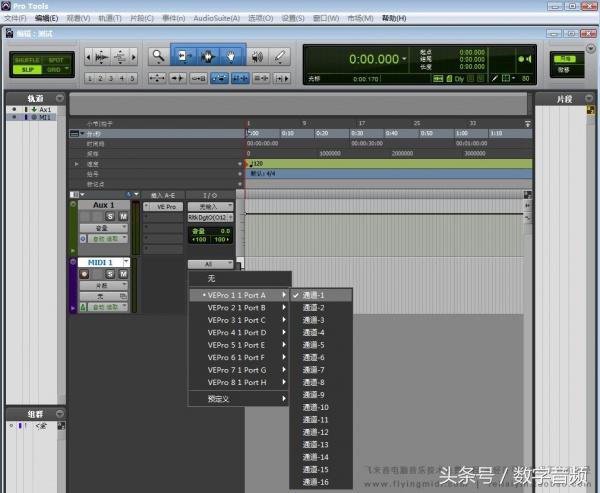600x493 pixels.
Task: Mute the Aux 1 track
Action: click(123, 217)
